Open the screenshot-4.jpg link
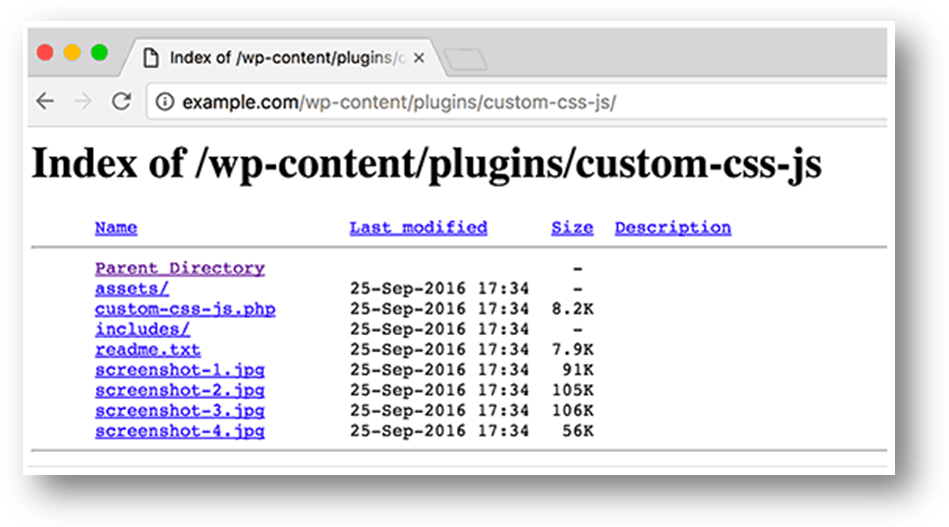This screenshot has height=527, width=949. [x=180, y=431]
